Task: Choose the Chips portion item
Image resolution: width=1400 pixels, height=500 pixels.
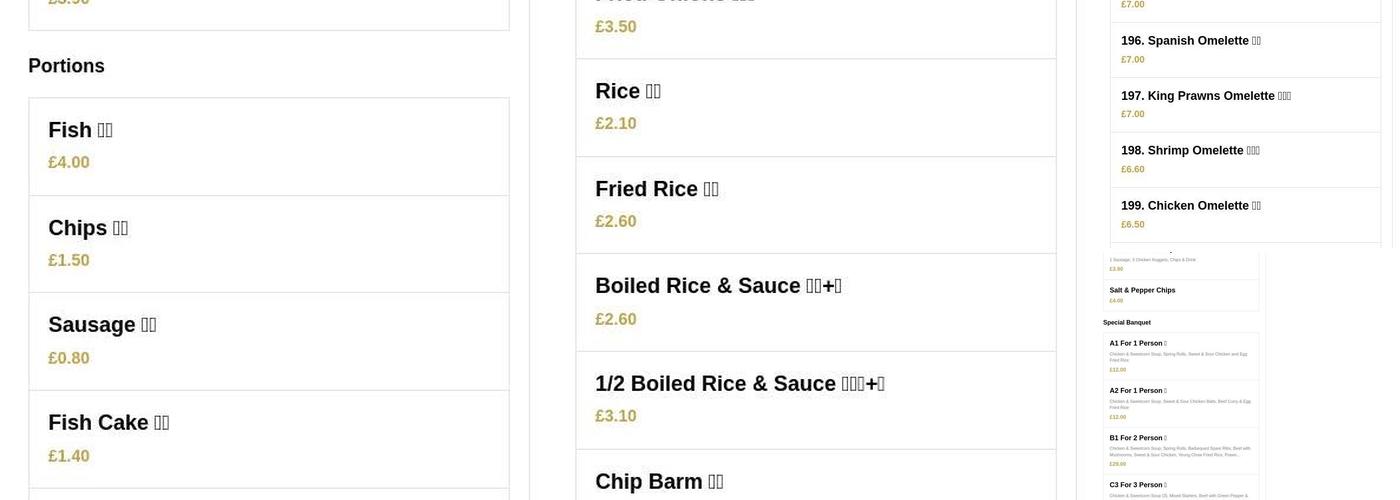Action: (268, 244)
